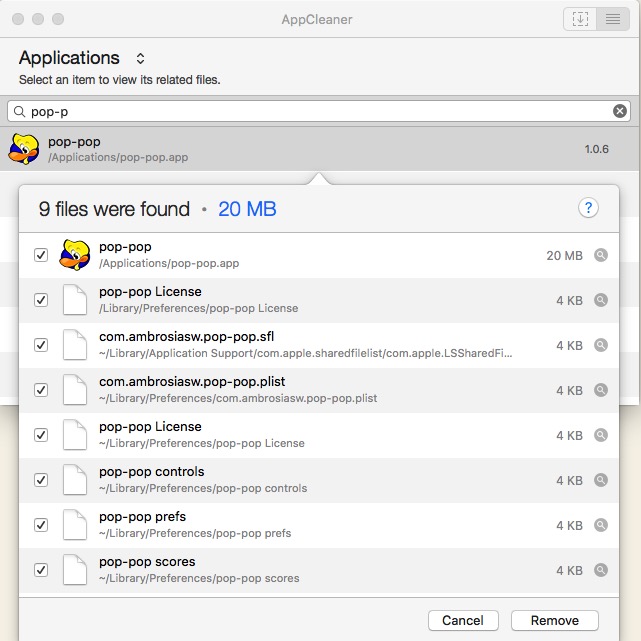Reveal /Library pop-pop License in Finder
Viewport: 641px width, 641px height.
601,300
